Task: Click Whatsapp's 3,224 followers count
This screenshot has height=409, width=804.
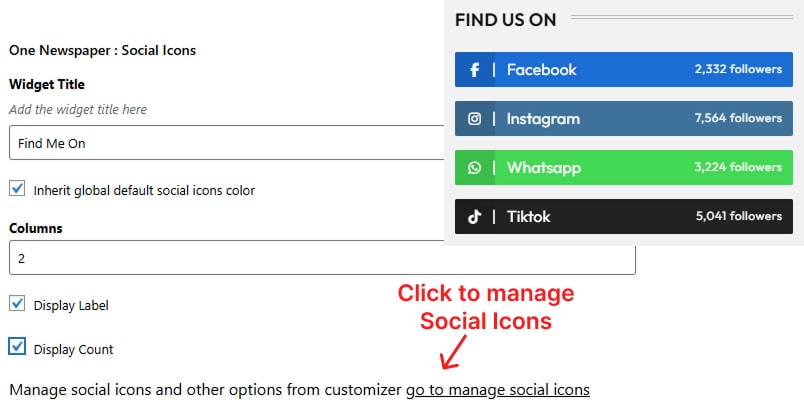Action: tap(738, 168)
